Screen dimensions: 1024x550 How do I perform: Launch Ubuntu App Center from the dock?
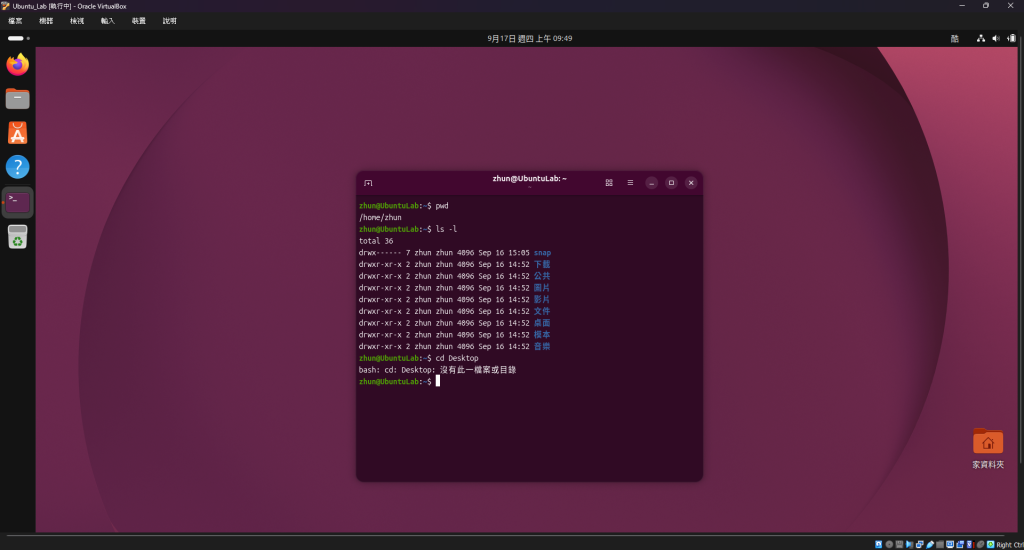[18, 133]
